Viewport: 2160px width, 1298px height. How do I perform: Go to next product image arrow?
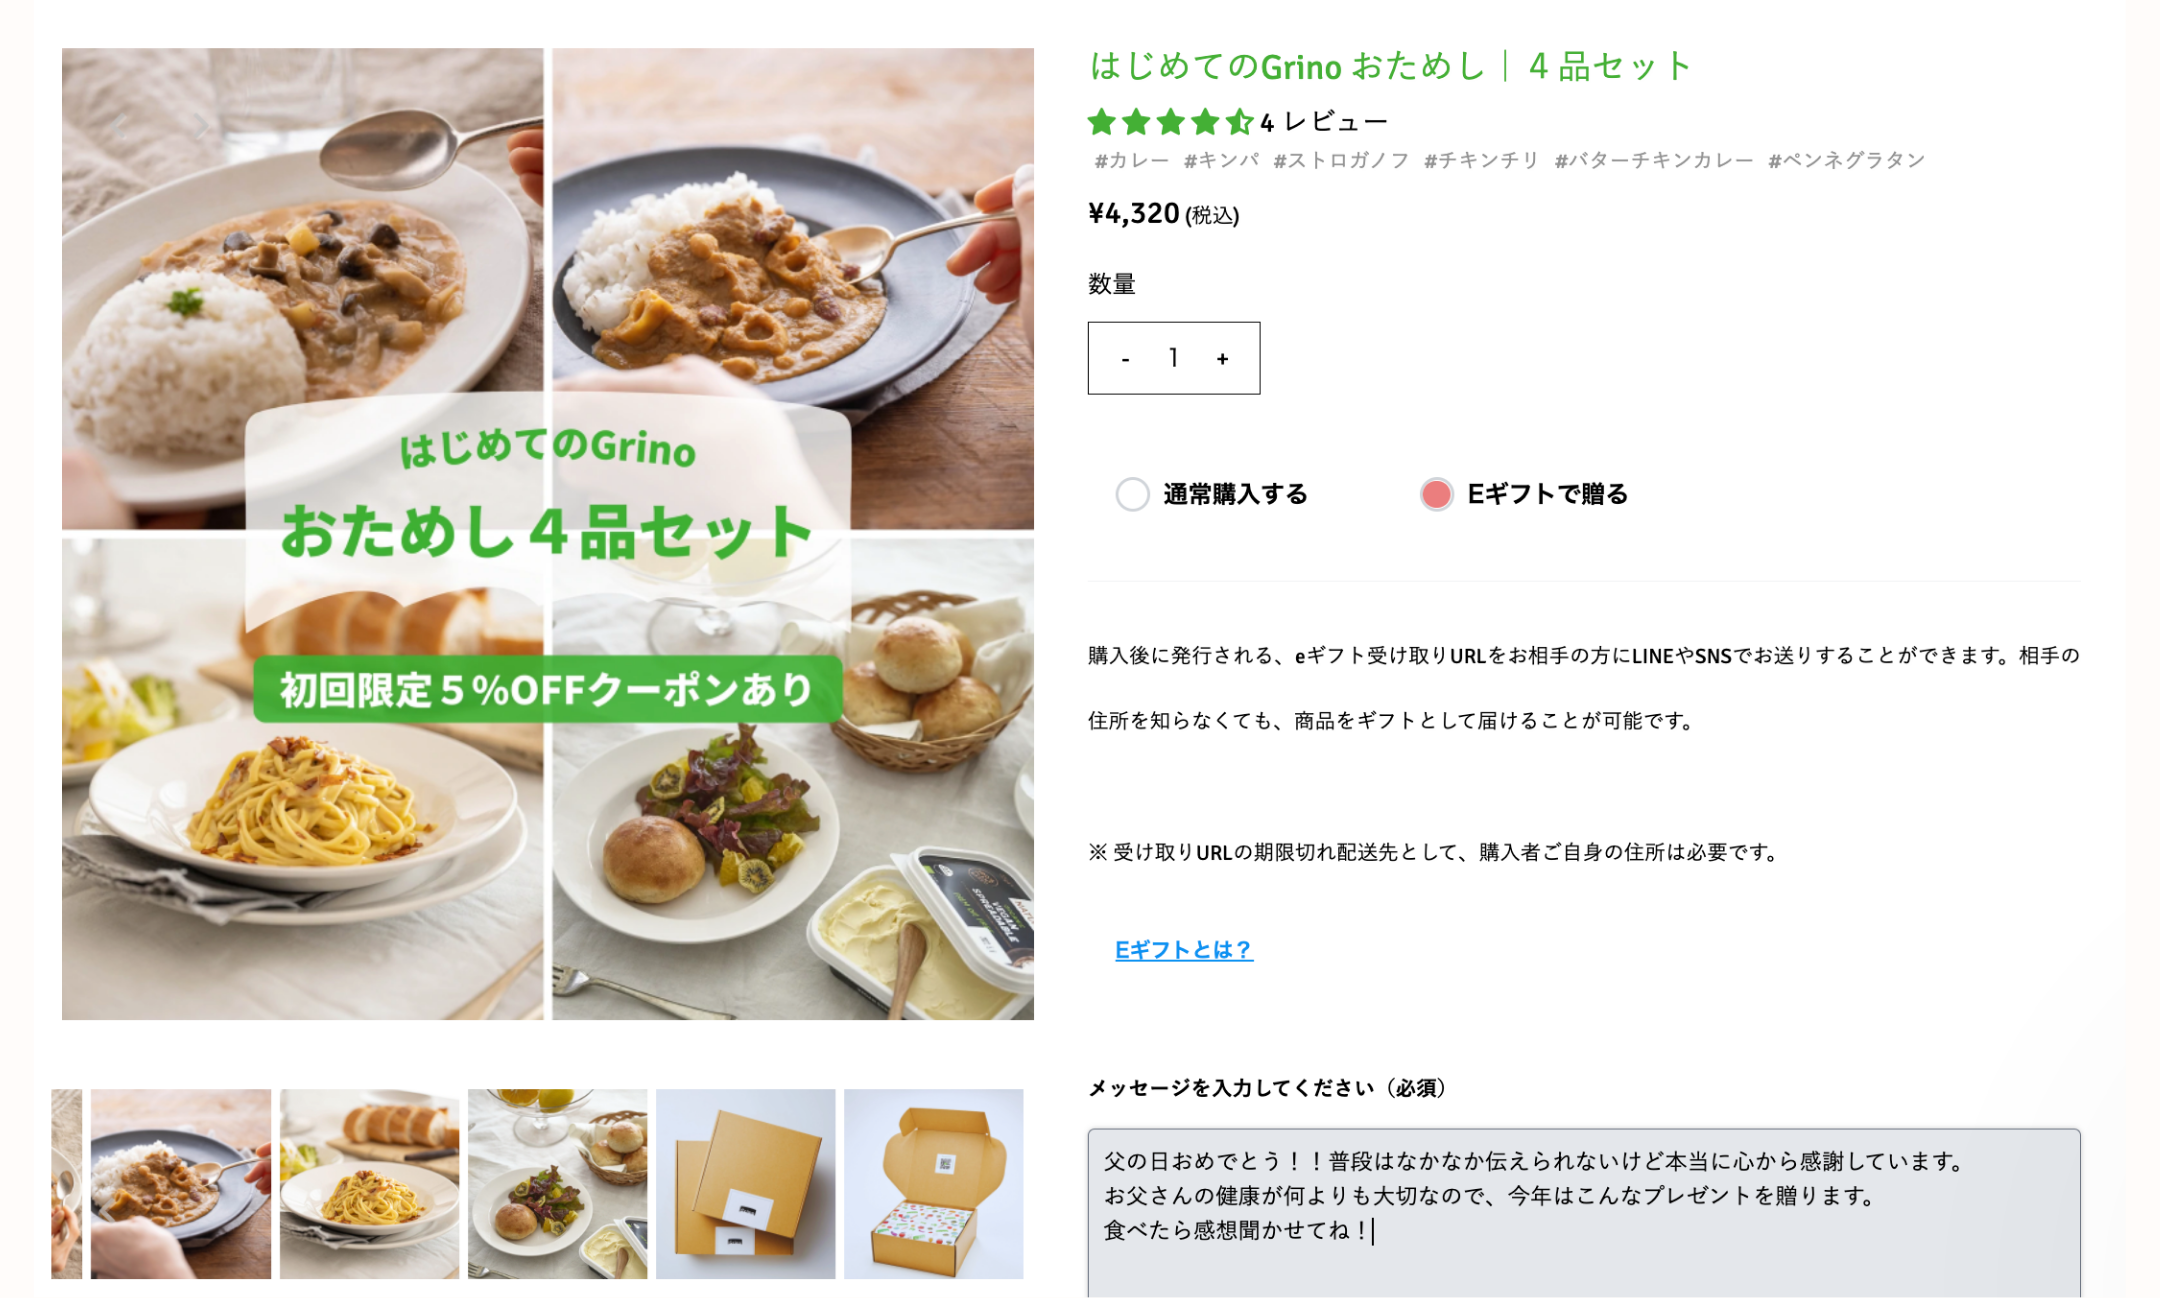(x=202, y=126)
